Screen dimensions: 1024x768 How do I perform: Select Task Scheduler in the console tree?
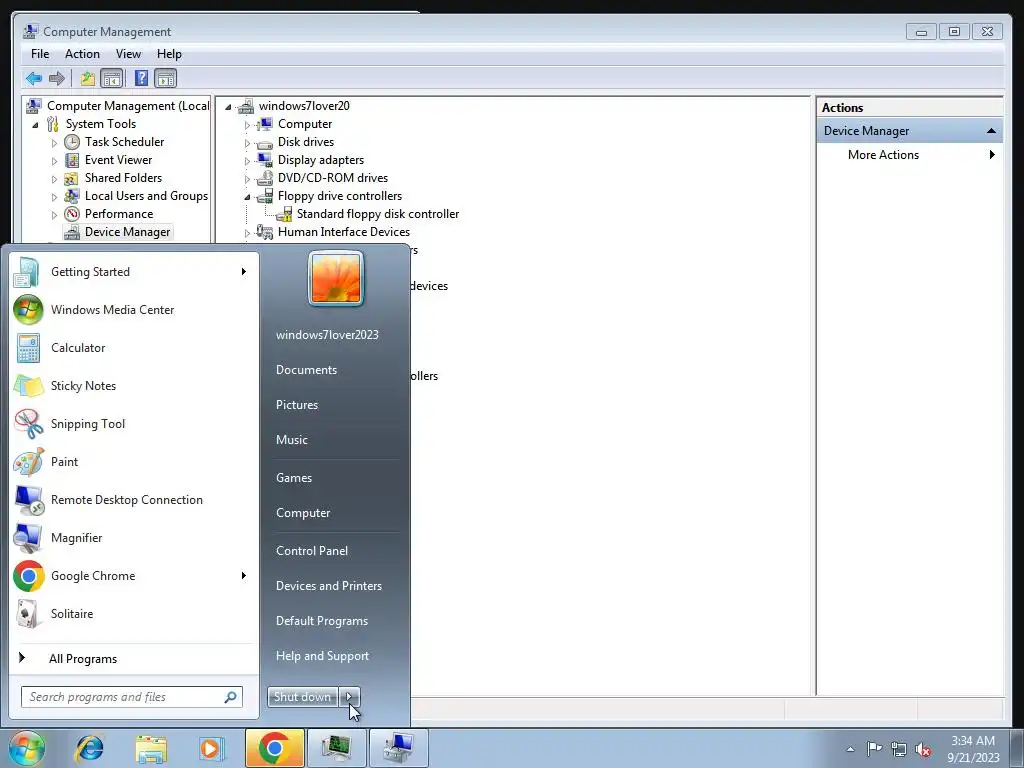coord(124,142)
